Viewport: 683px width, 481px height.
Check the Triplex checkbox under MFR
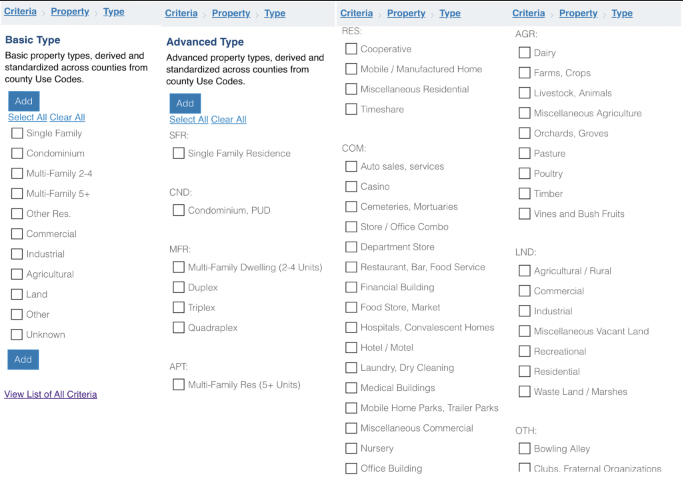[179, 308]
